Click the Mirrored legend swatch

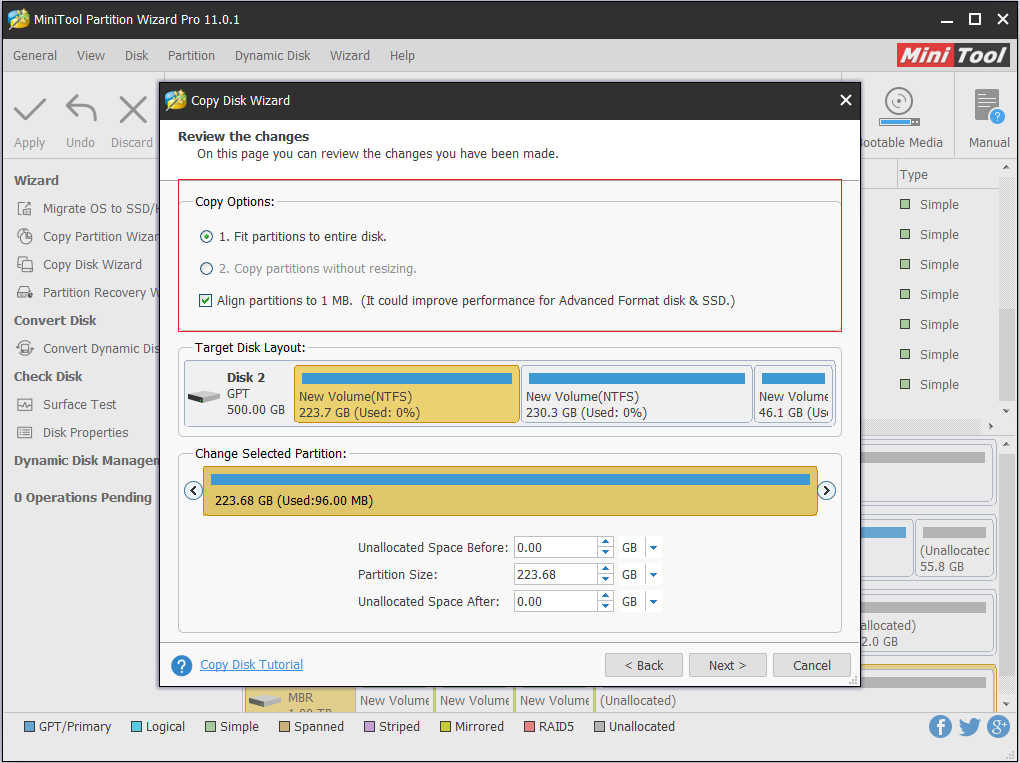(446, 727)
